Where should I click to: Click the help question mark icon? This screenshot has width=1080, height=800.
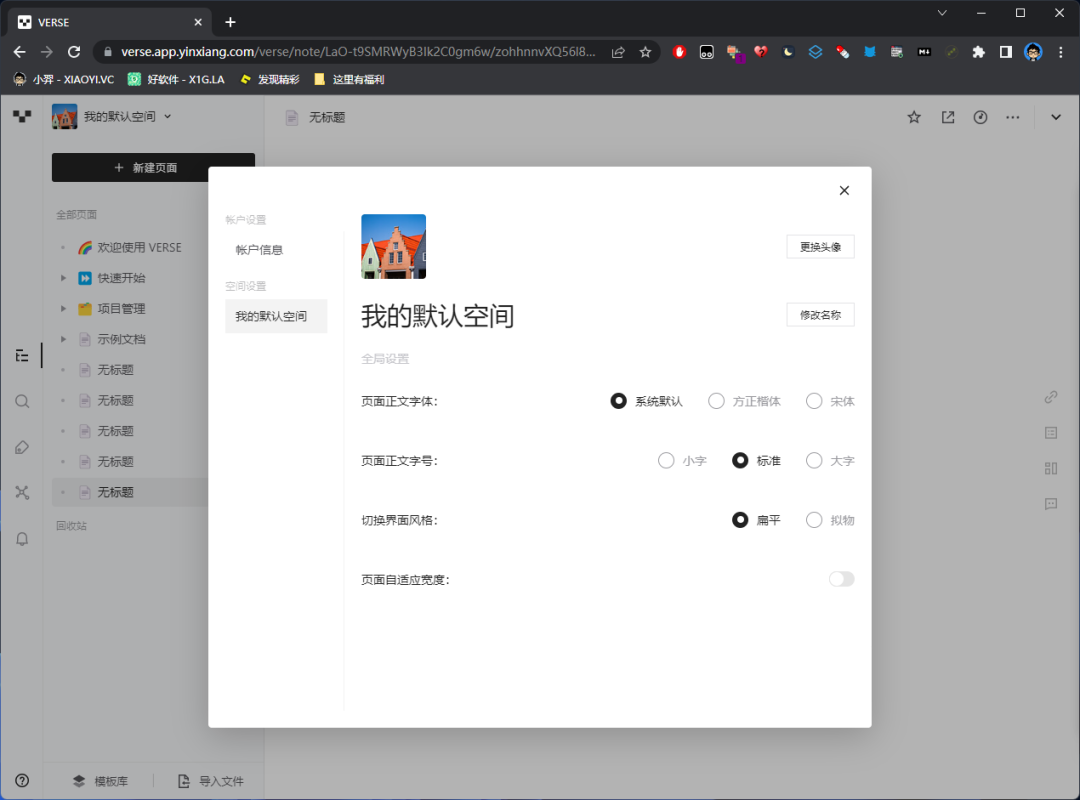pyautogui.click(x=22, y=780)
